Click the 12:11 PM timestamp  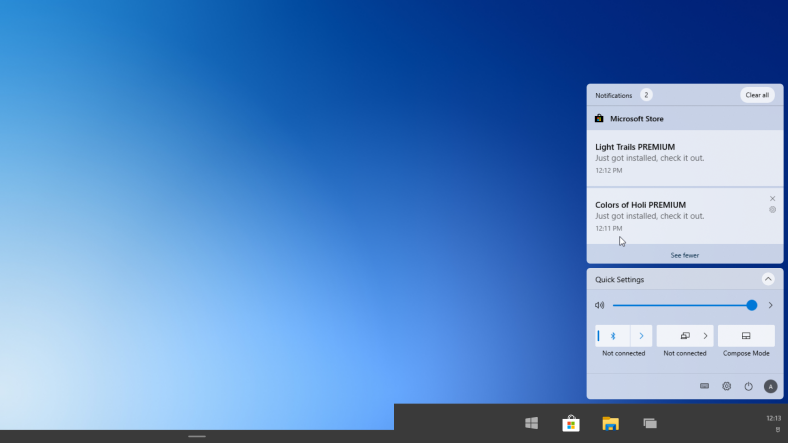[x=609, y=228]
